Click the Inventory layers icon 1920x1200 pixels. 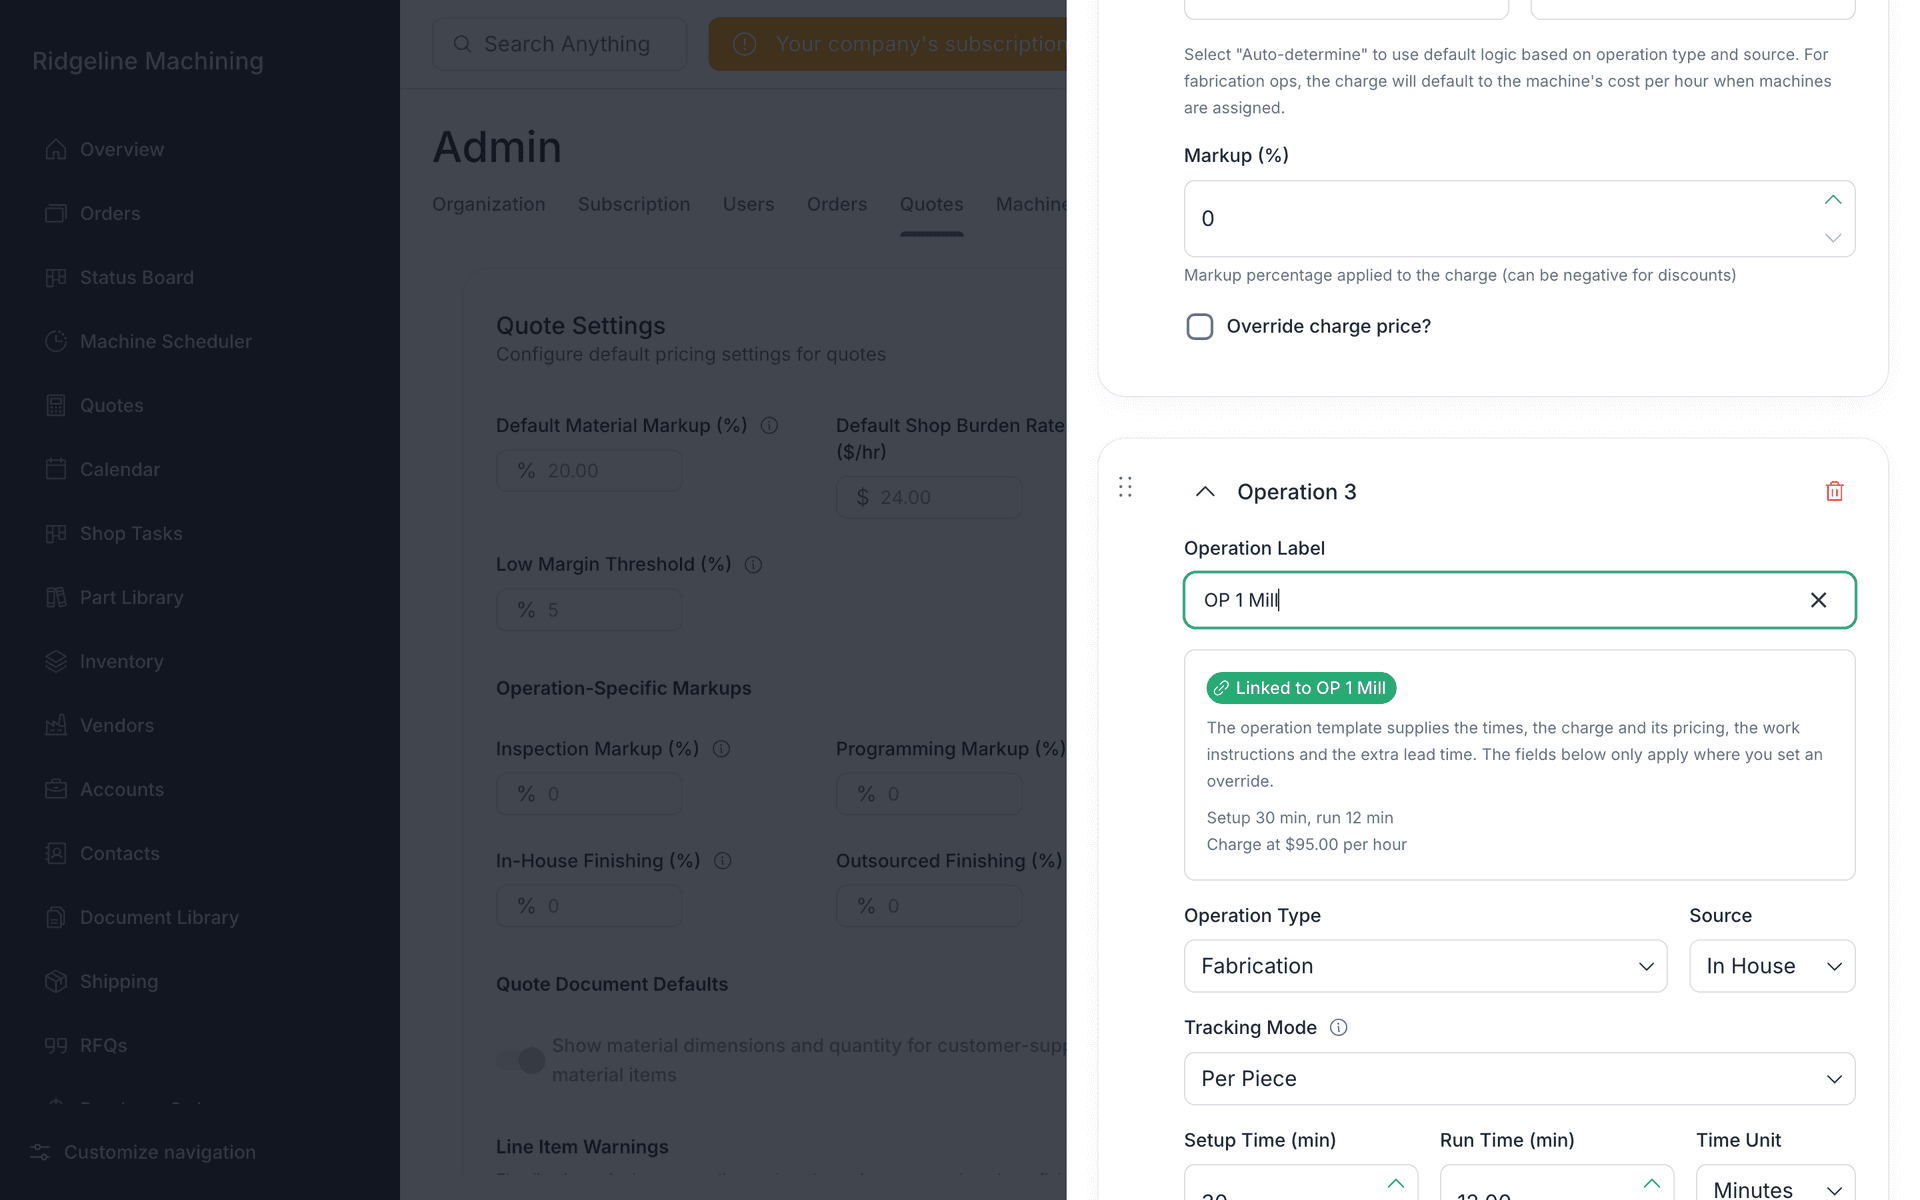pos(56,661)
